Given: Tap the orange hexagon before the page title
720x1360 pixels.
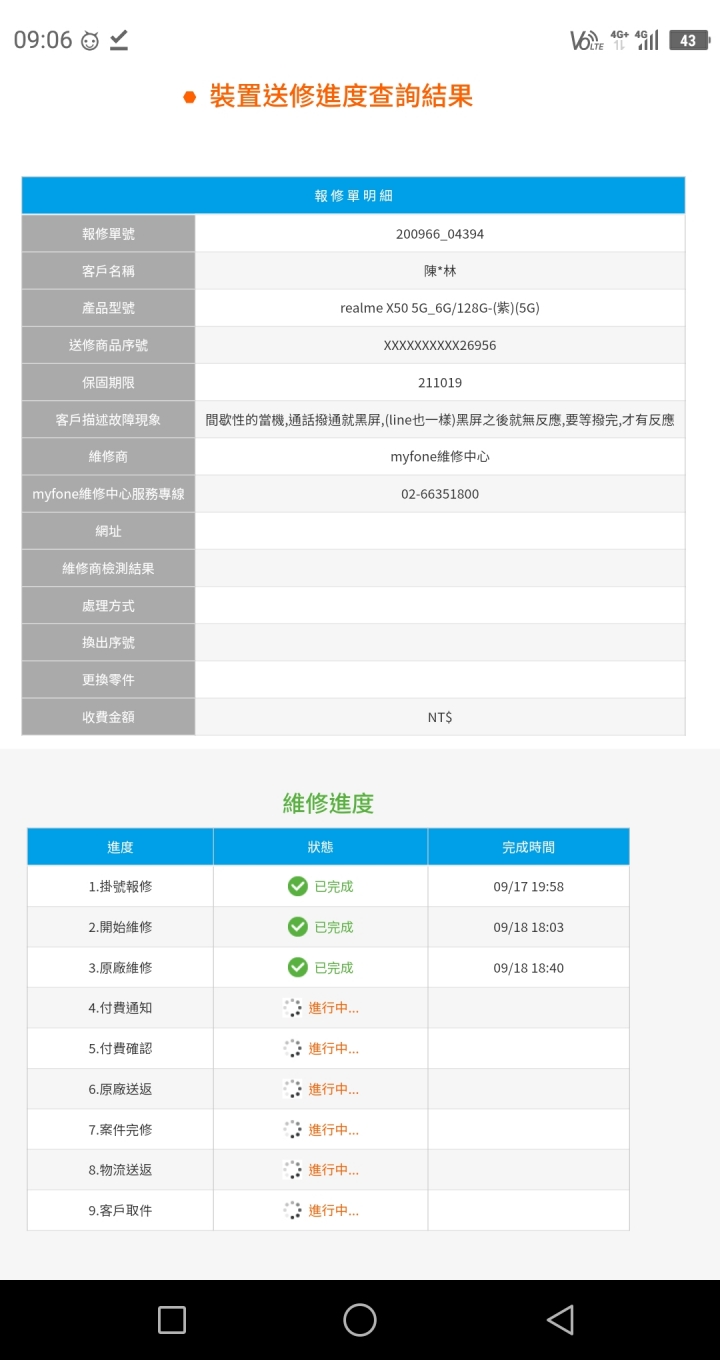Looking at the screenshot, I should click(x=189, y=97).
